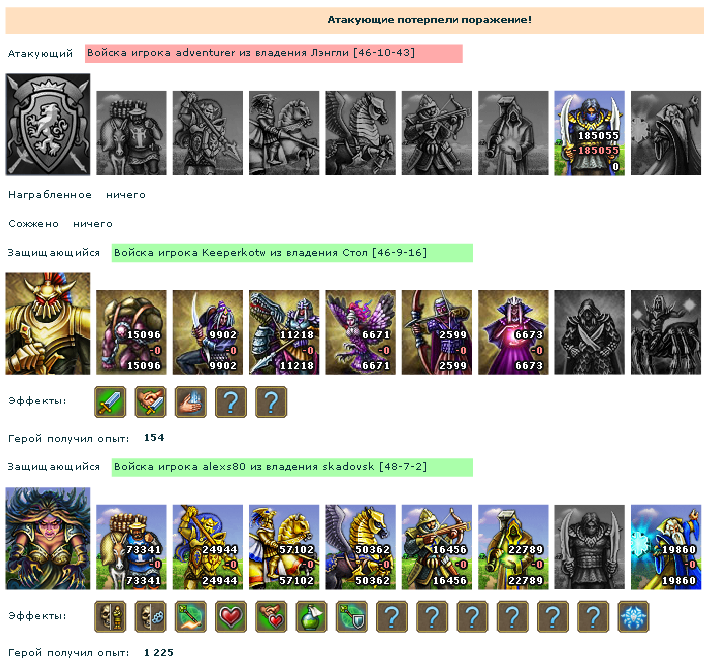Select the mule cart unit with 73341
Screen dimensions: 704x660
[x=131, y=547]
